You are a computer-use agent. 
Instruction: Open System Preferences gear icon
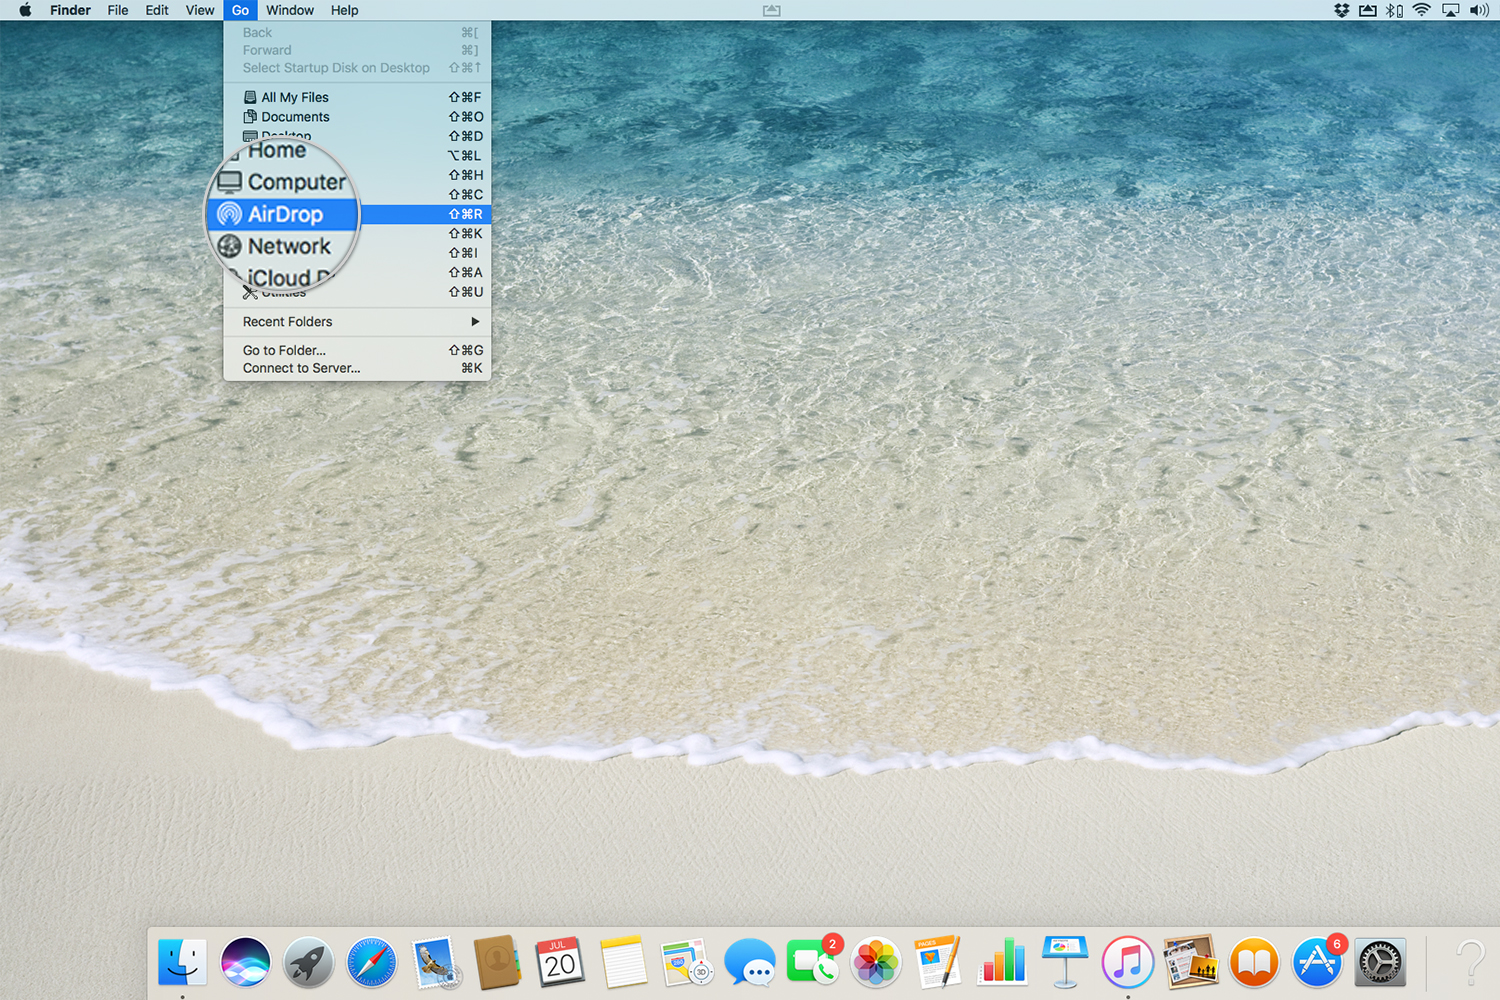[x=1380, y=963]
